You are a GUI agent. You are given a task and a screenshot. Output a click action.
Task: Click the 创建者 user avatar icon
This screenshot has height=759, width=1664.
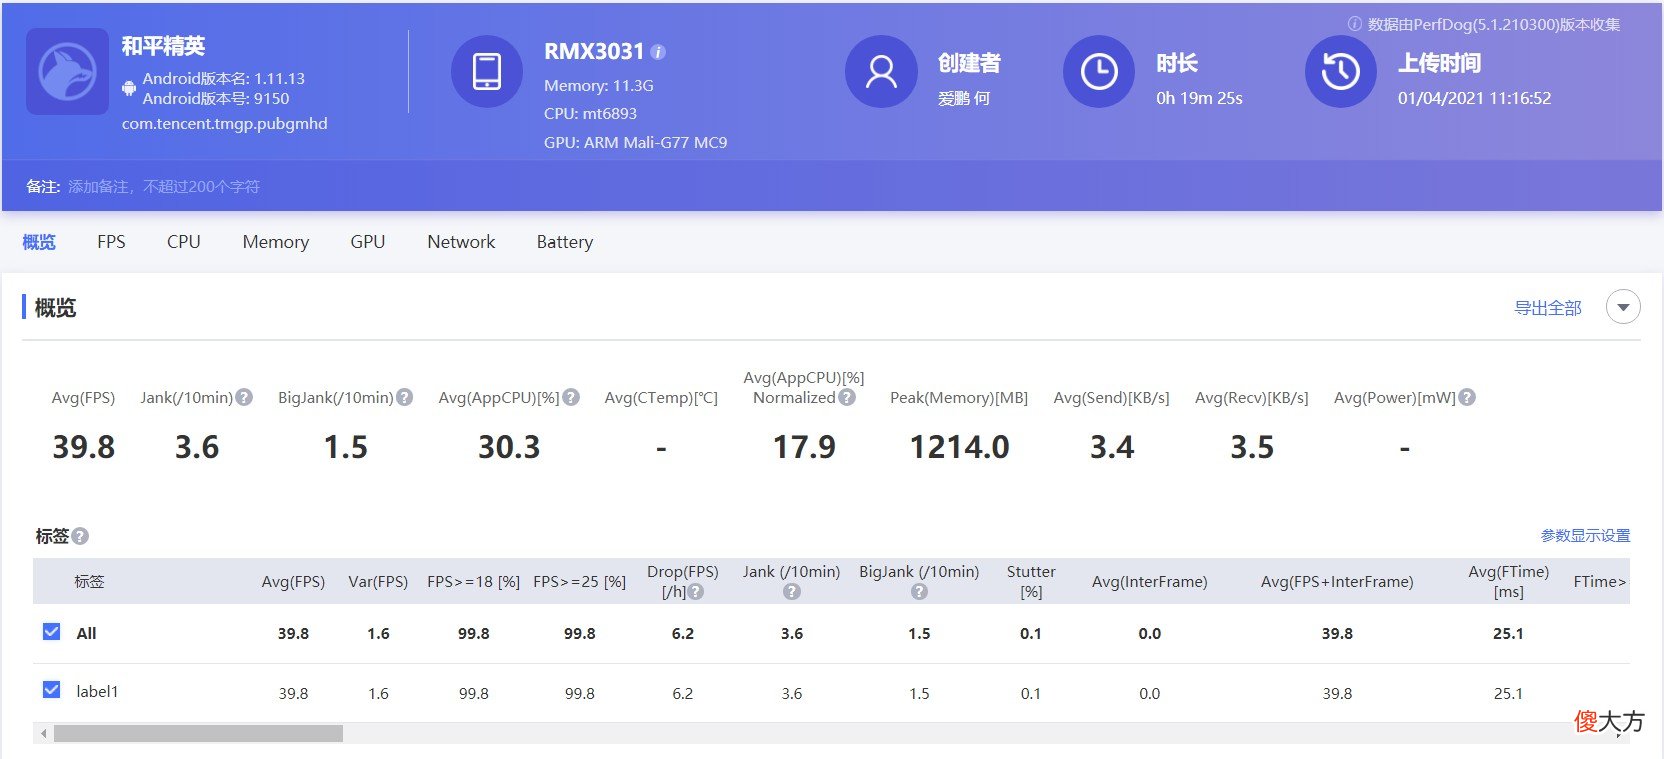[x=881, y=71]
